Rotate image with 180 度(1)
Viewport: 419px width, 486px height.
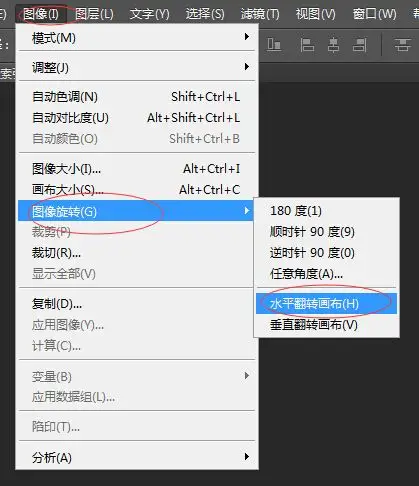[x=326, y=211]
